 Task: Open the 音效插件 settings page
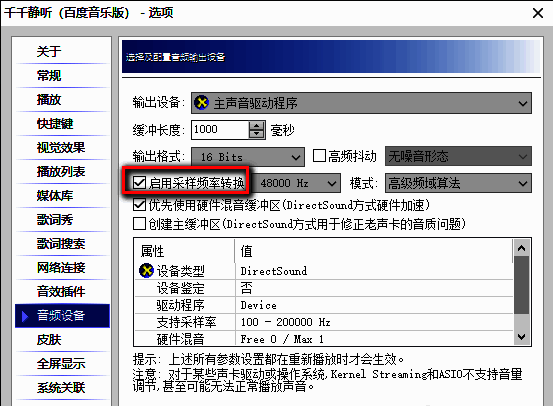point(61,291)
